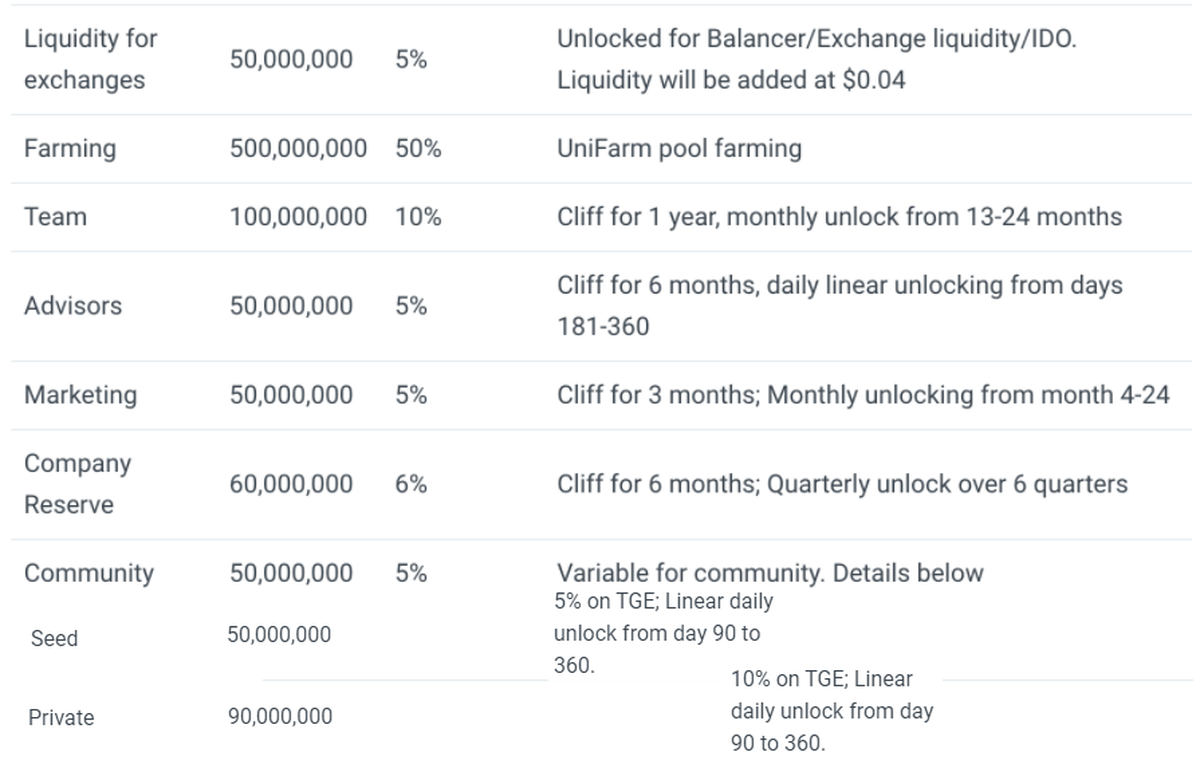This screenshot has width=1200, height=760.
Task: Select the 100,000,000 Team allocation amount
Action: [x=298, y=217]
